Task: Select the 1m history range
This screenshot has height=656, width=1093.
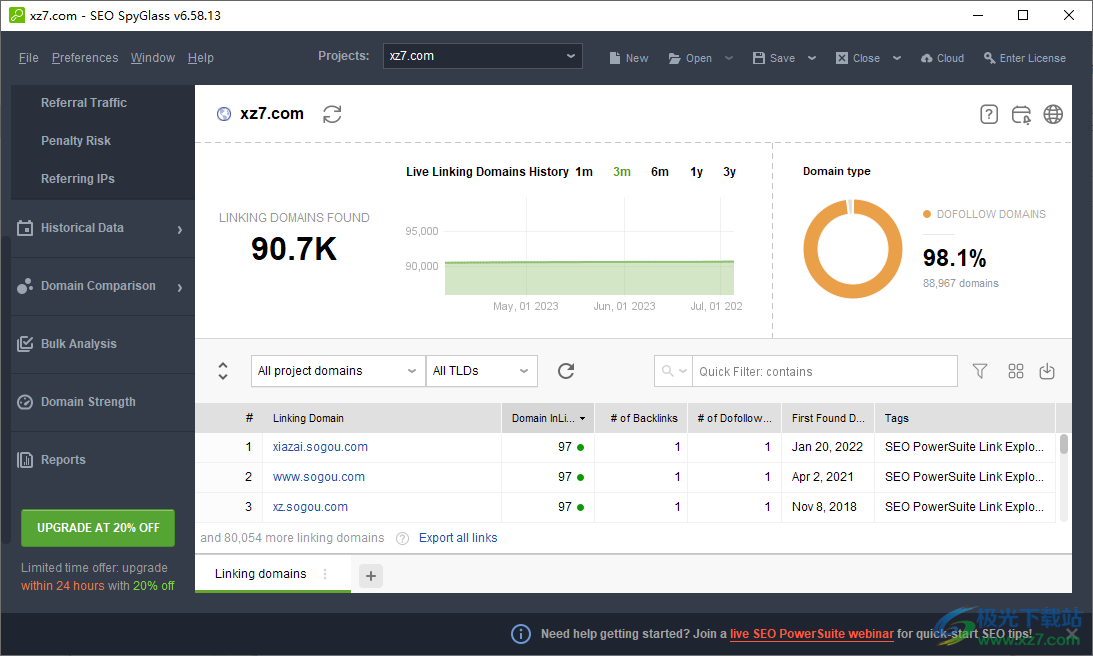Action: [x=584, y=171]
